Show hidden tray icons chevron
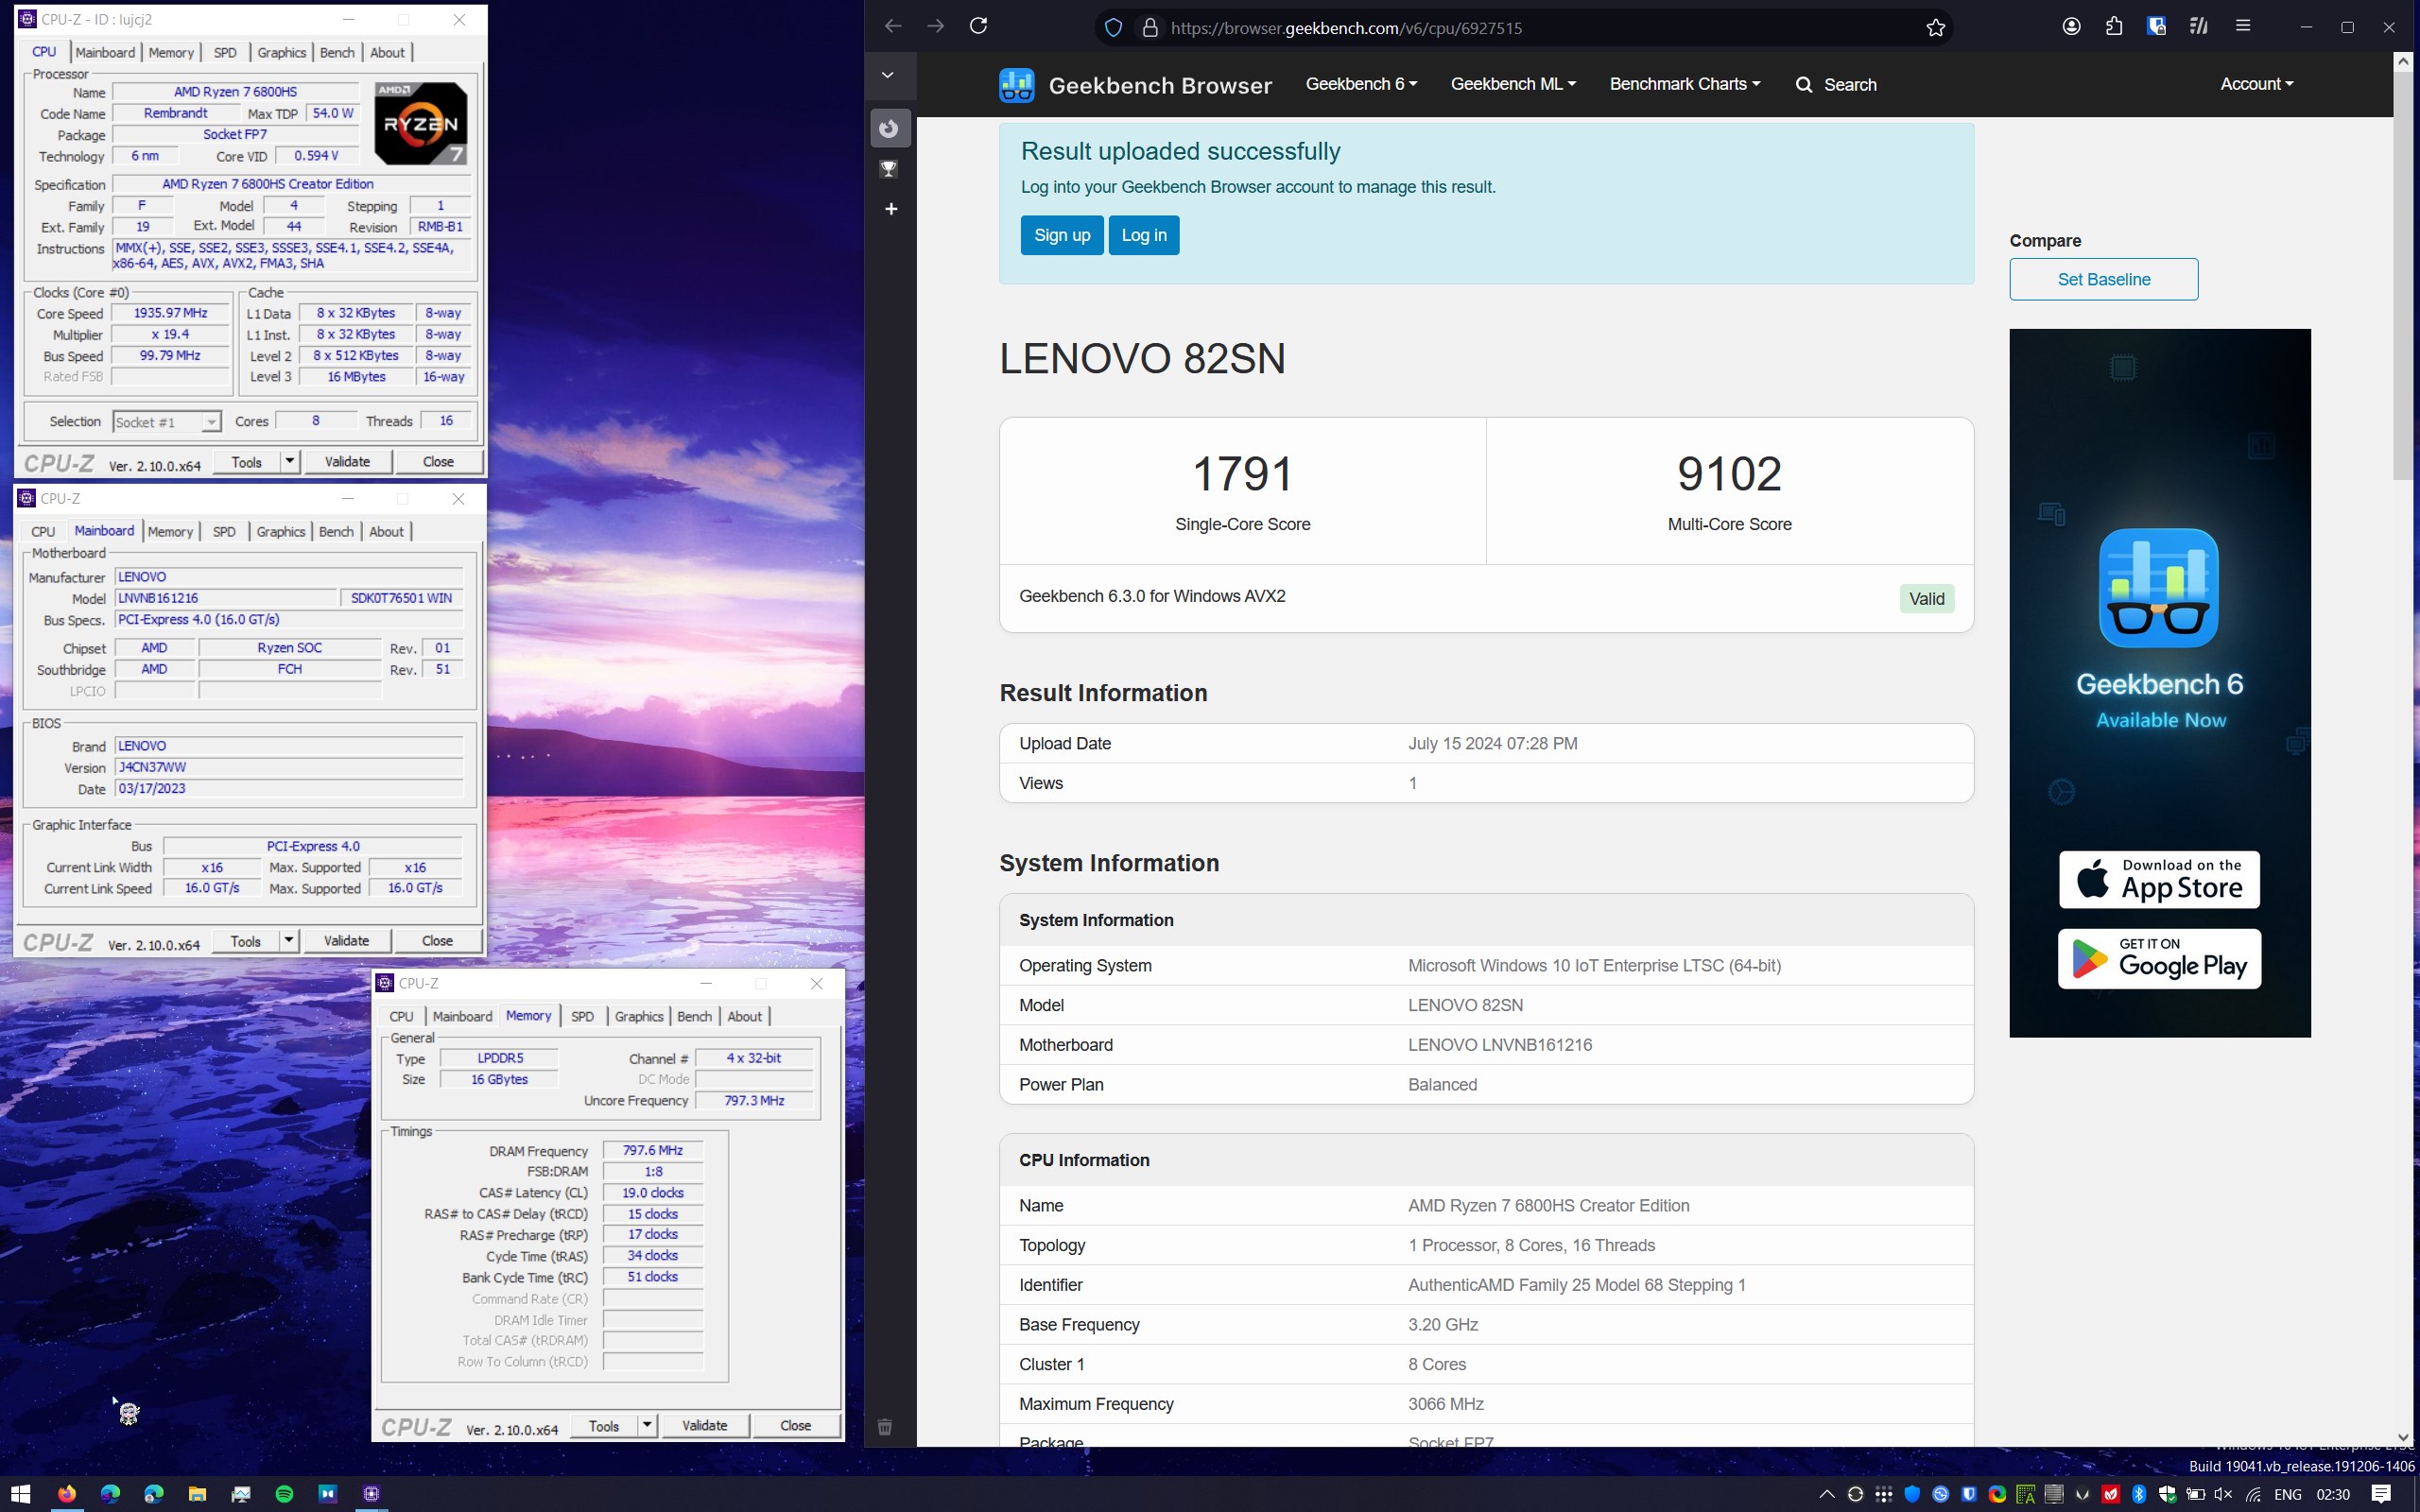This screenshot has width=2420, height=1512. 1826,1494
